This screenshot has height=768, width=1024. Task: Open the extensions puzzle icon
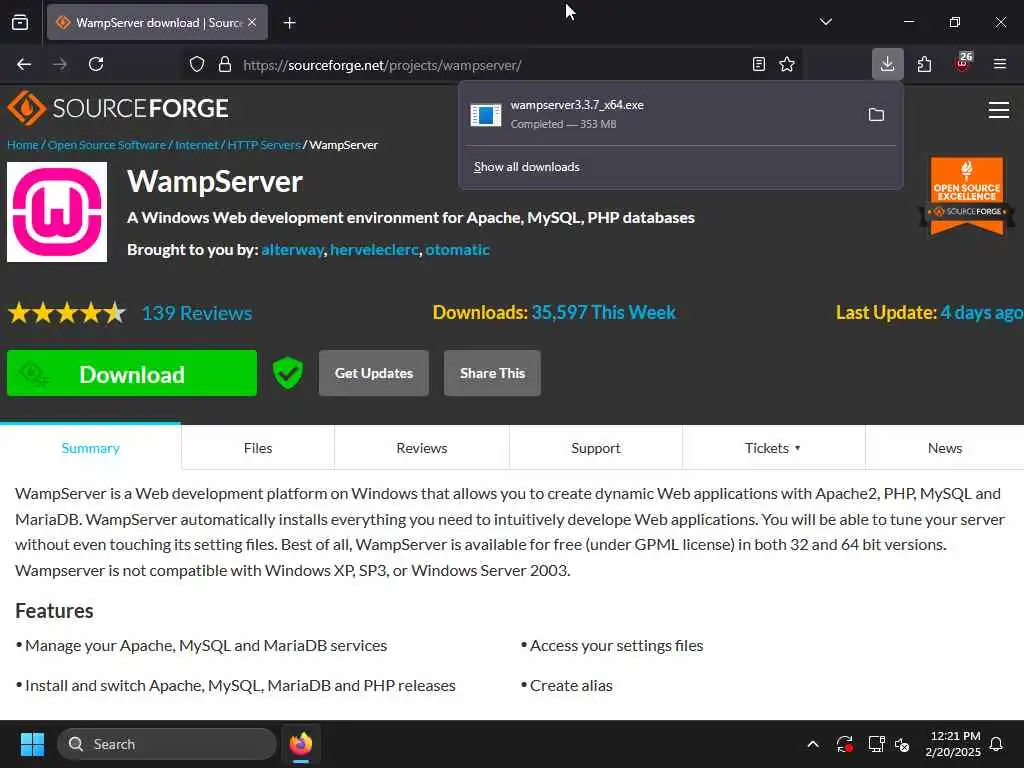tap(924, 64)
